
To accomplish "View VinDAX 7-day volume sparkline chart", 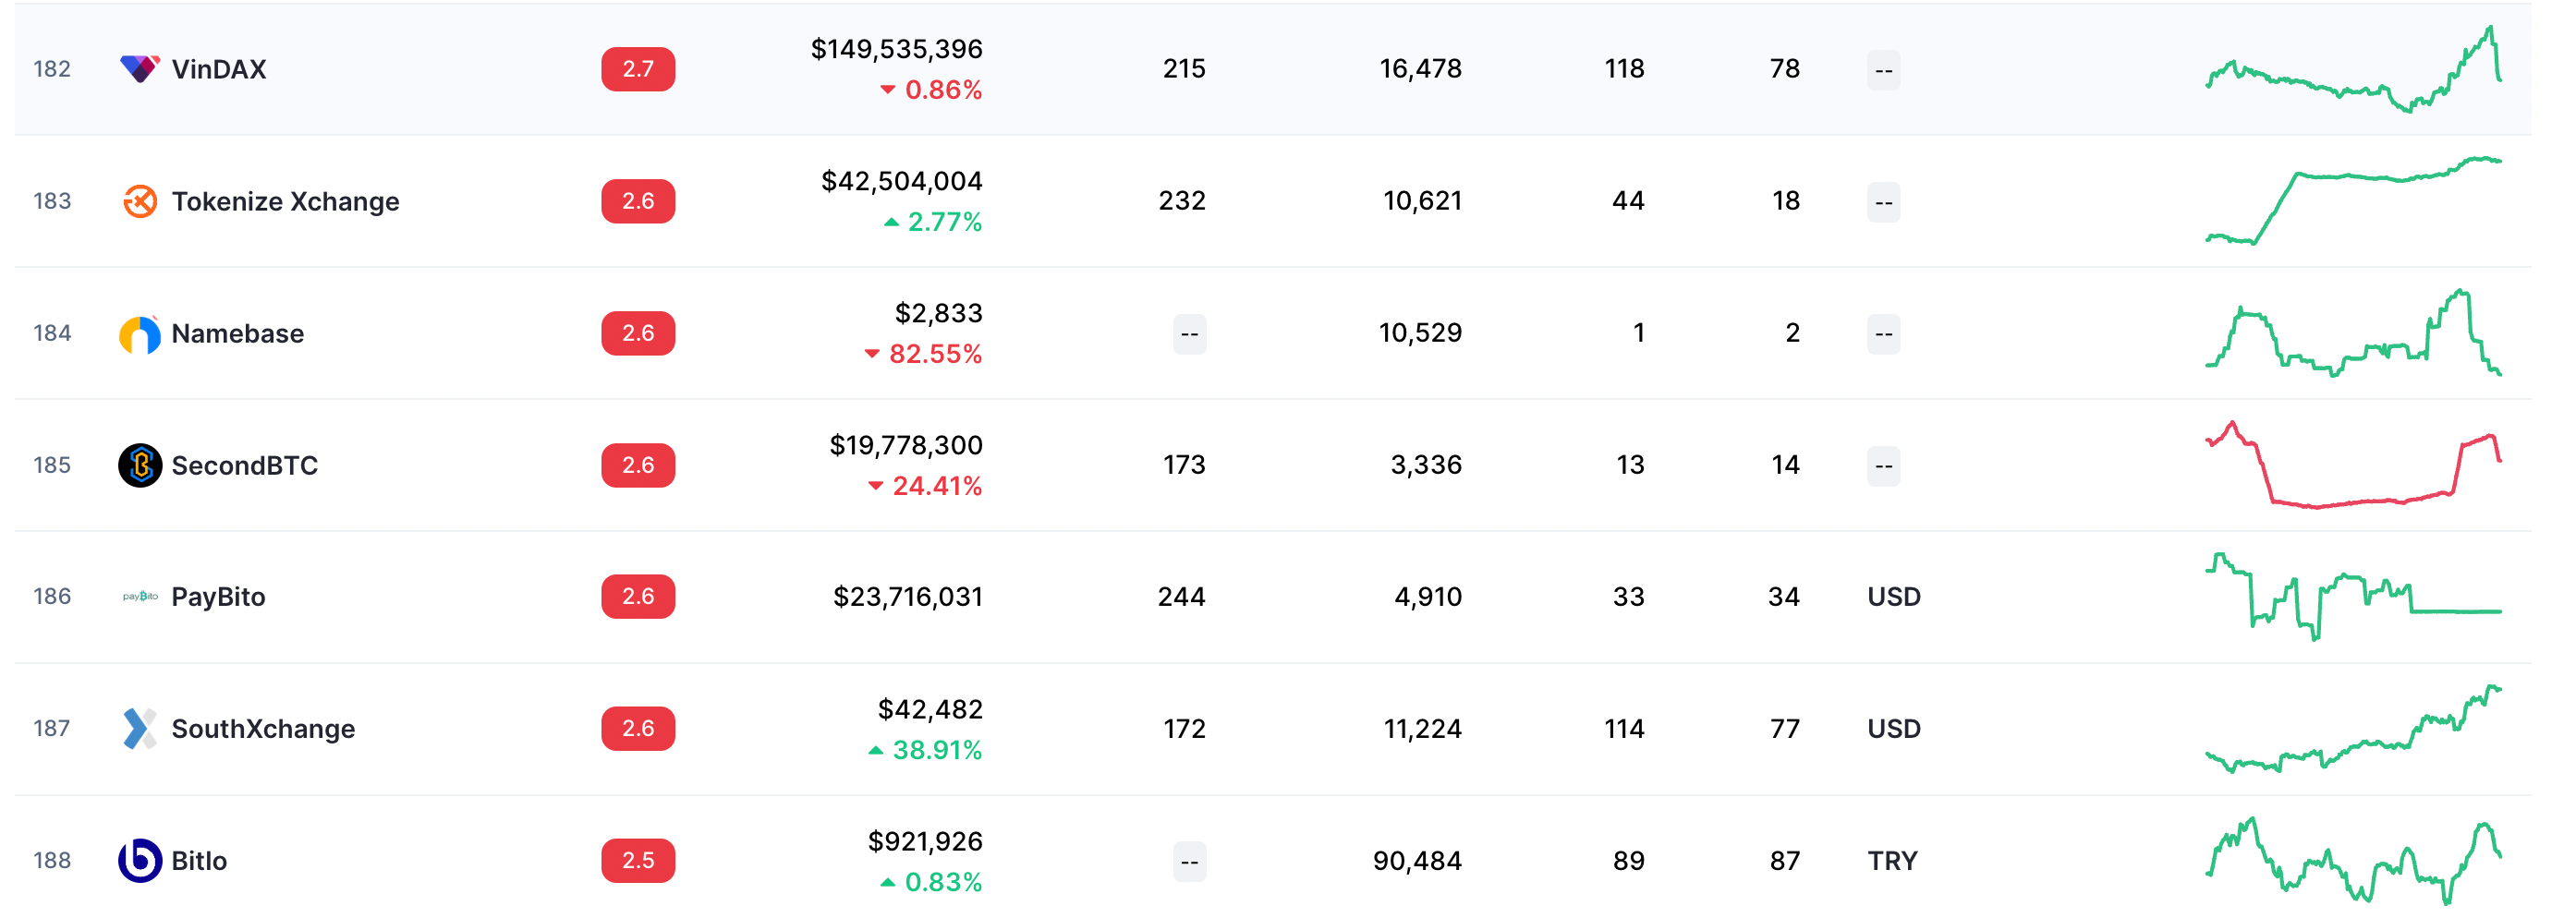I will pos(2354,69).
